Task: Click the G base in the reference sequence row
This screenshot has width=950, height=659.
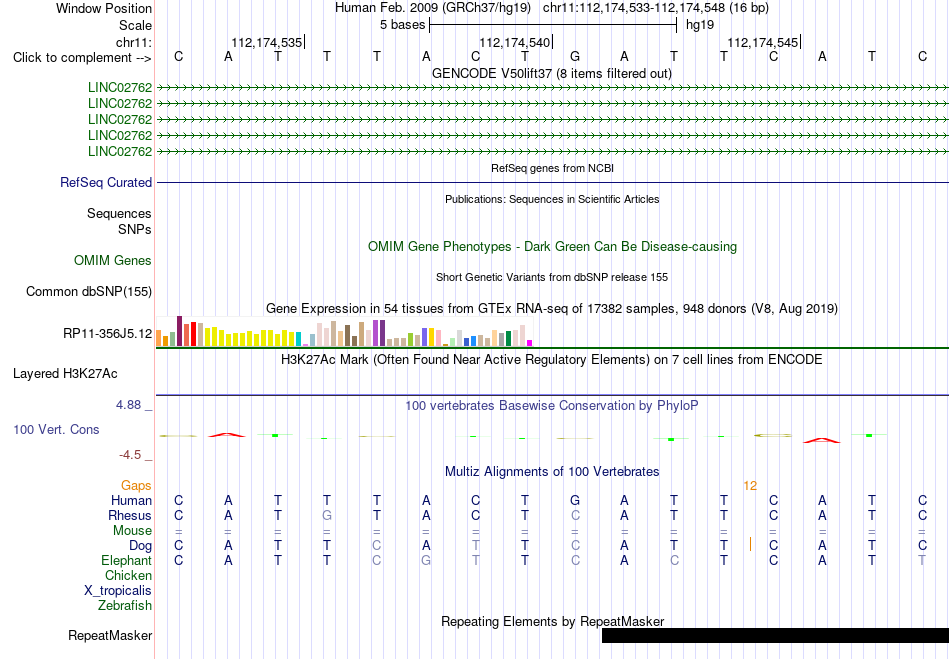Action: [x=575, y=56]
